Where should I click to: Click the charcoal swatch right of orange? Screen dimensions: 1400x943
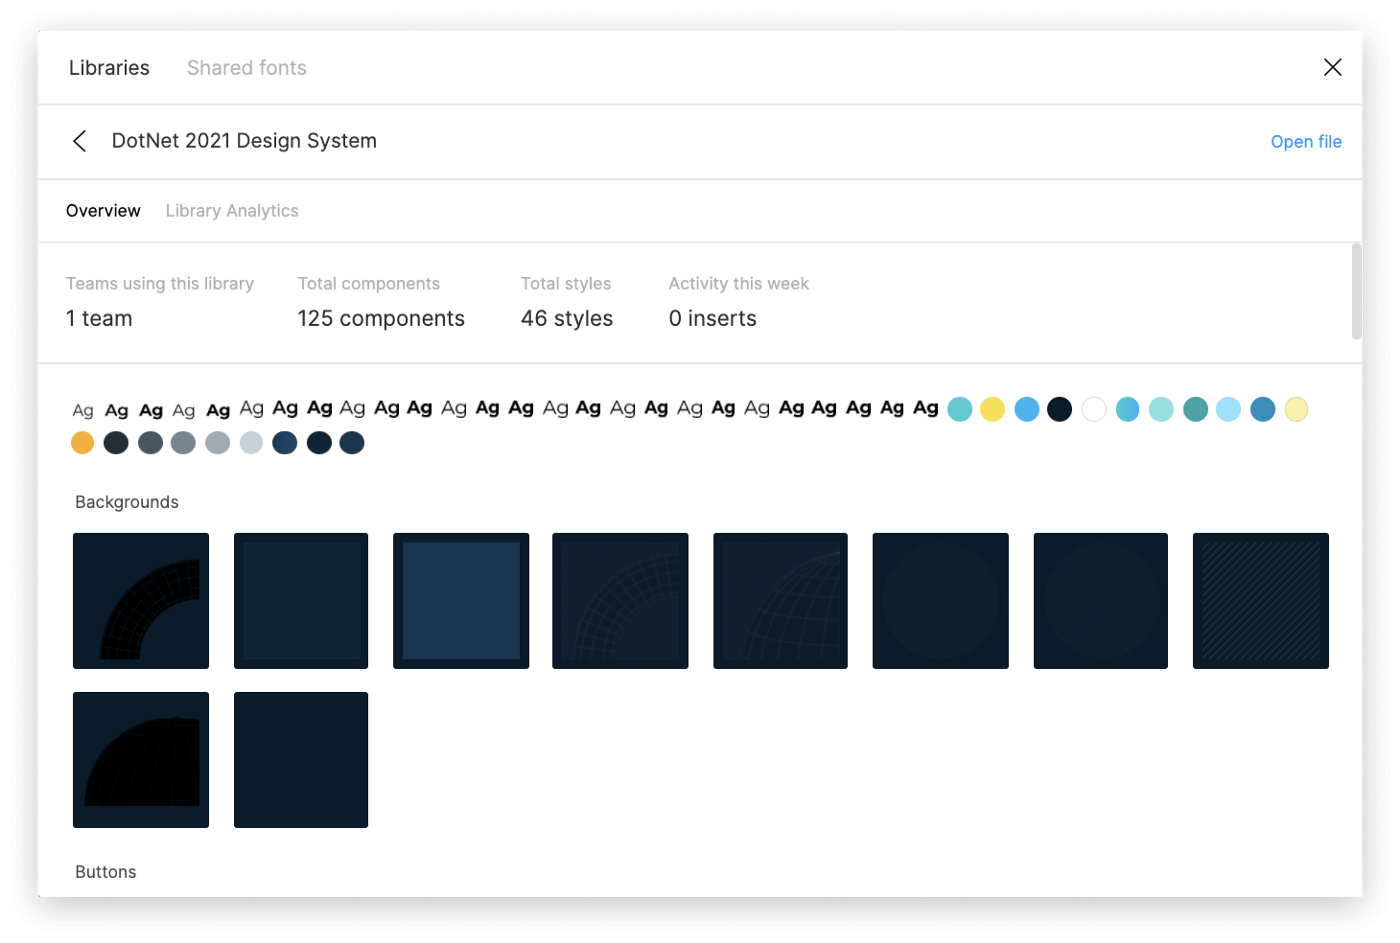point(116,443)
